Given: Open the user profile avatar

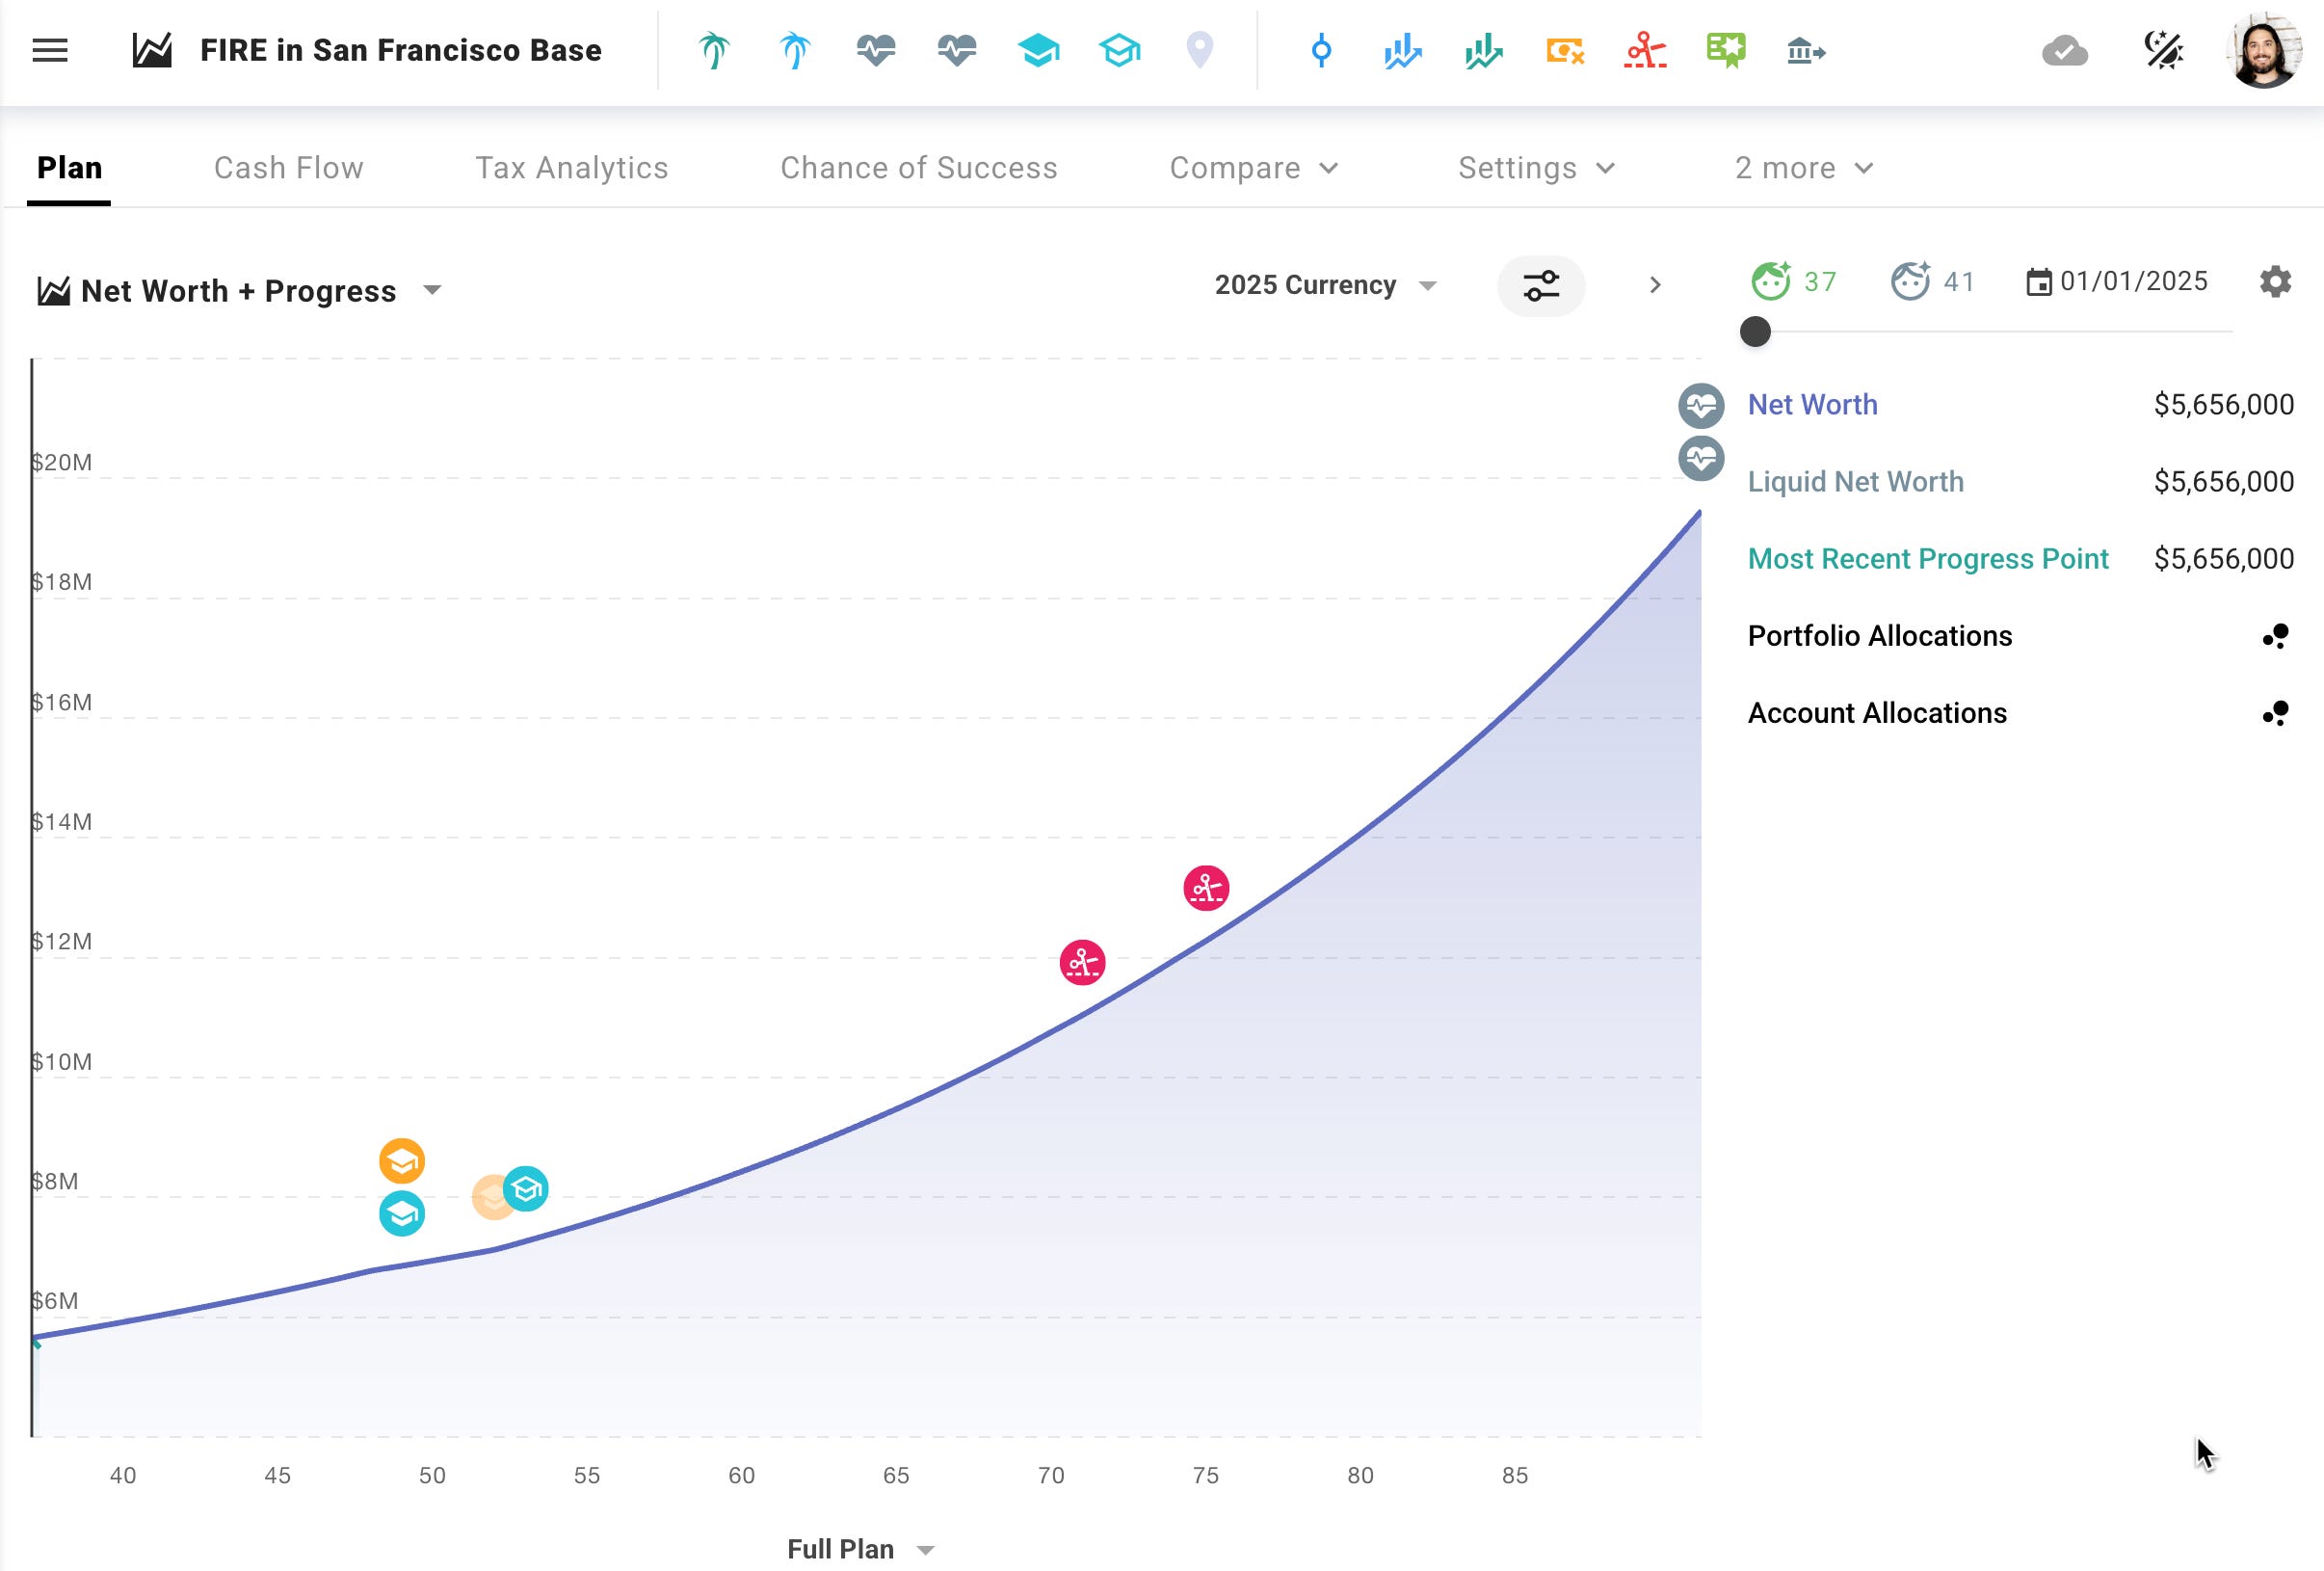Looking at the screenshot, I should 2264,50.
